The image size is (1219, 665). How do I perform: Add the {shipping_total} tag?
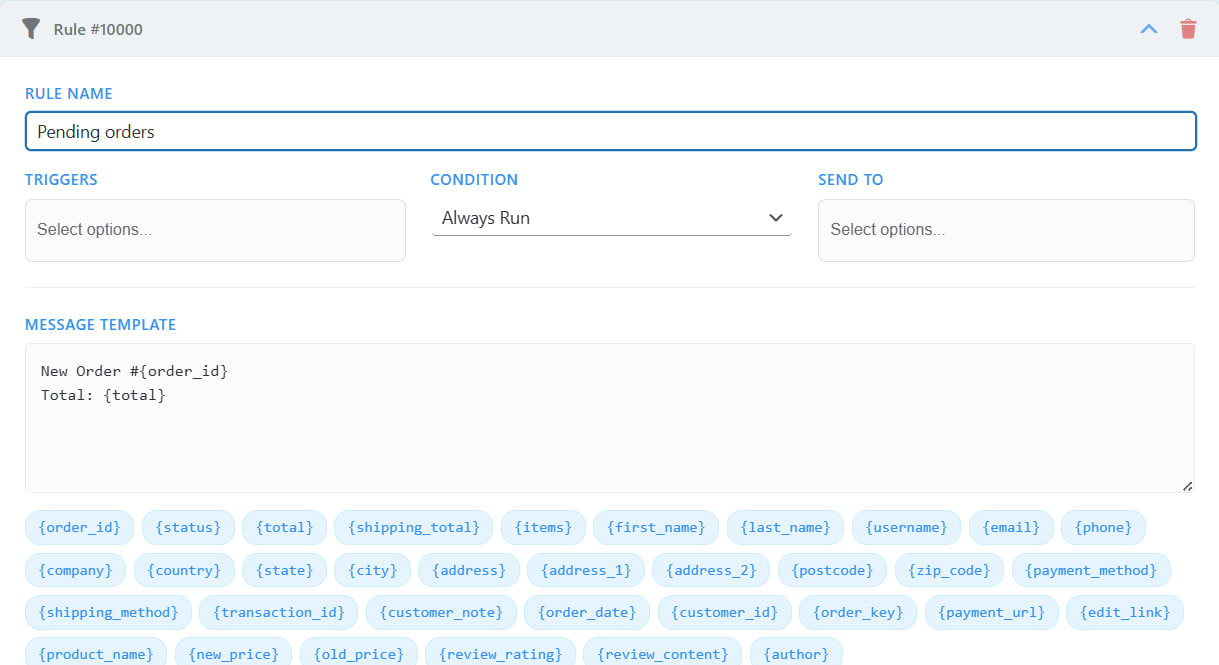[413, 527]
